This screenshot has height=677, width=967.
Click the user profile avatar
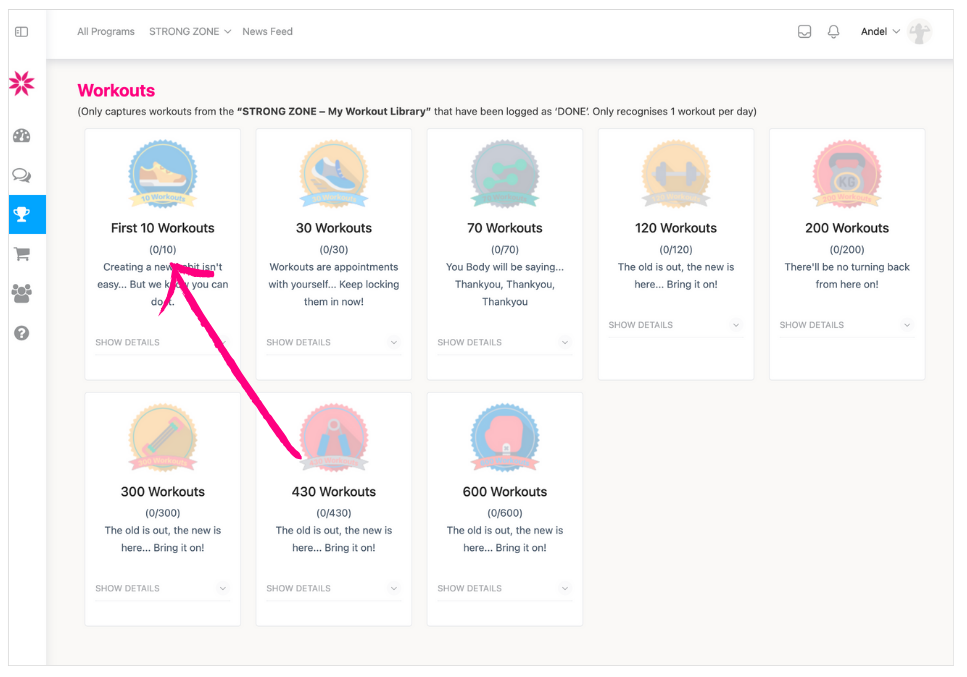click(x=919, y=32)
